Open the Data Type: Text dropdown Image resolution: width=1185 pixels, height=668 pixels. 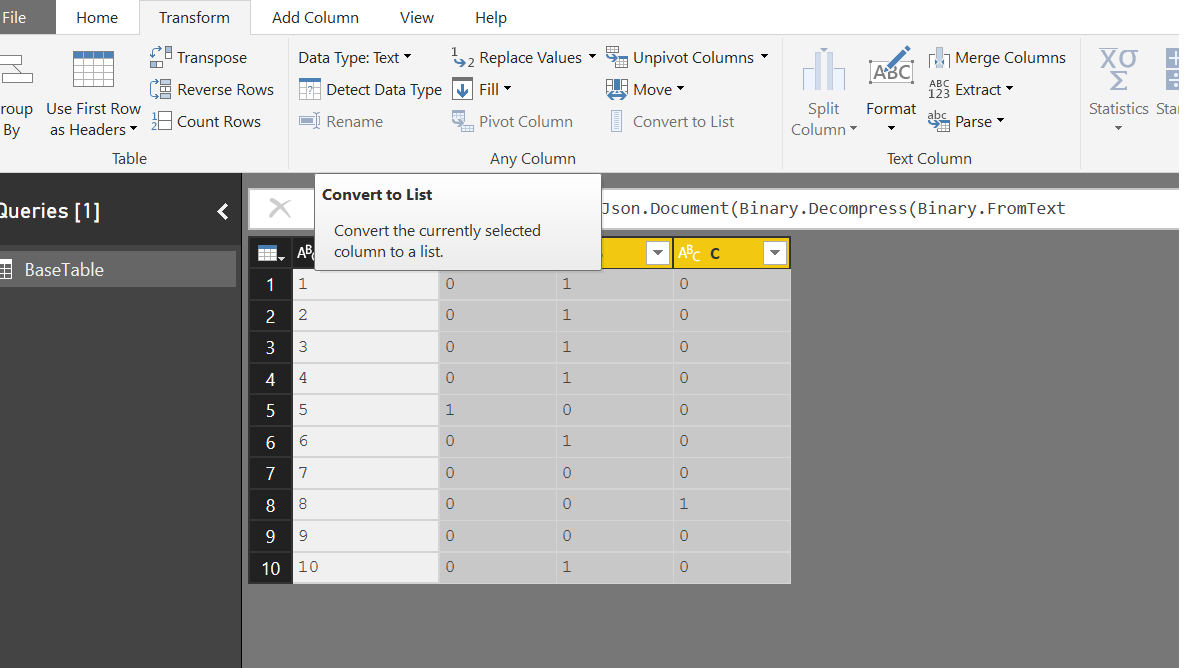(x=355, y=57)
